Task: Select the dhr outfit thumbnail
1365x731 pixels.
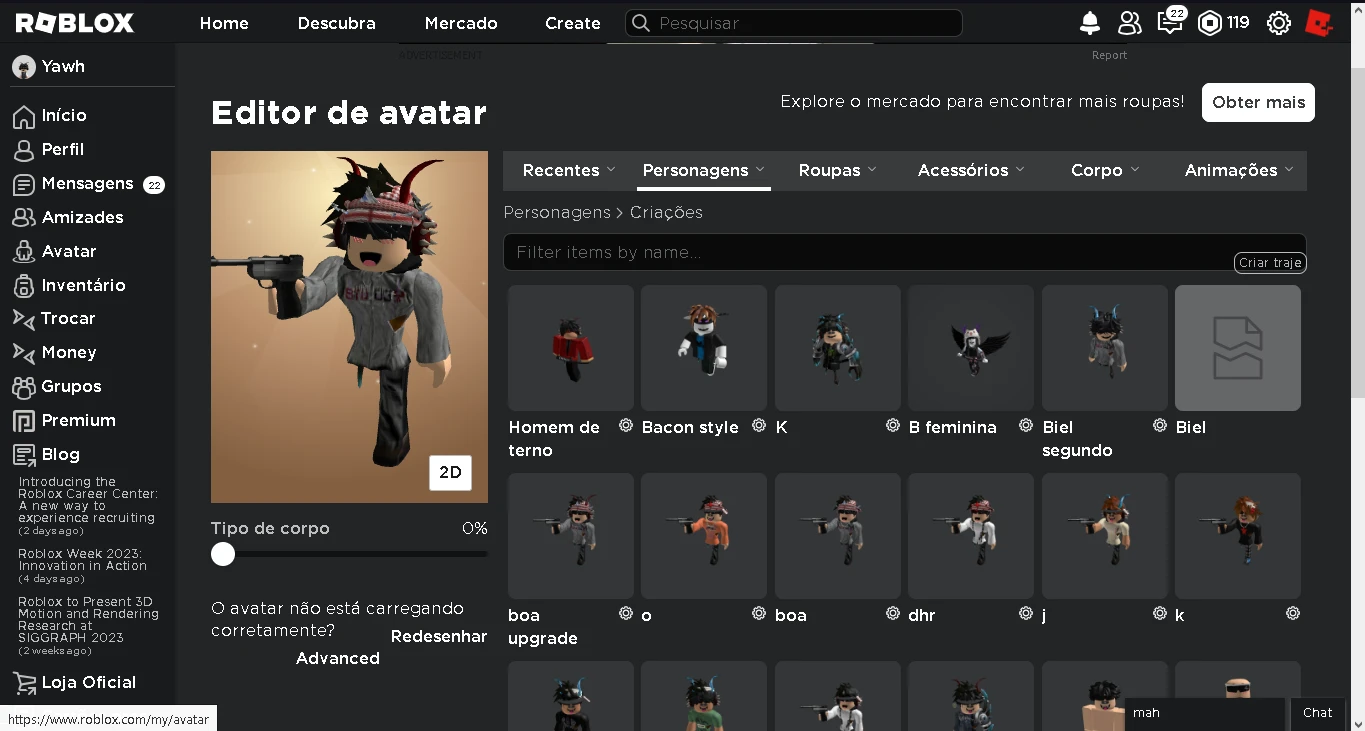Action: pyautogui.click(x=971, y=536)
